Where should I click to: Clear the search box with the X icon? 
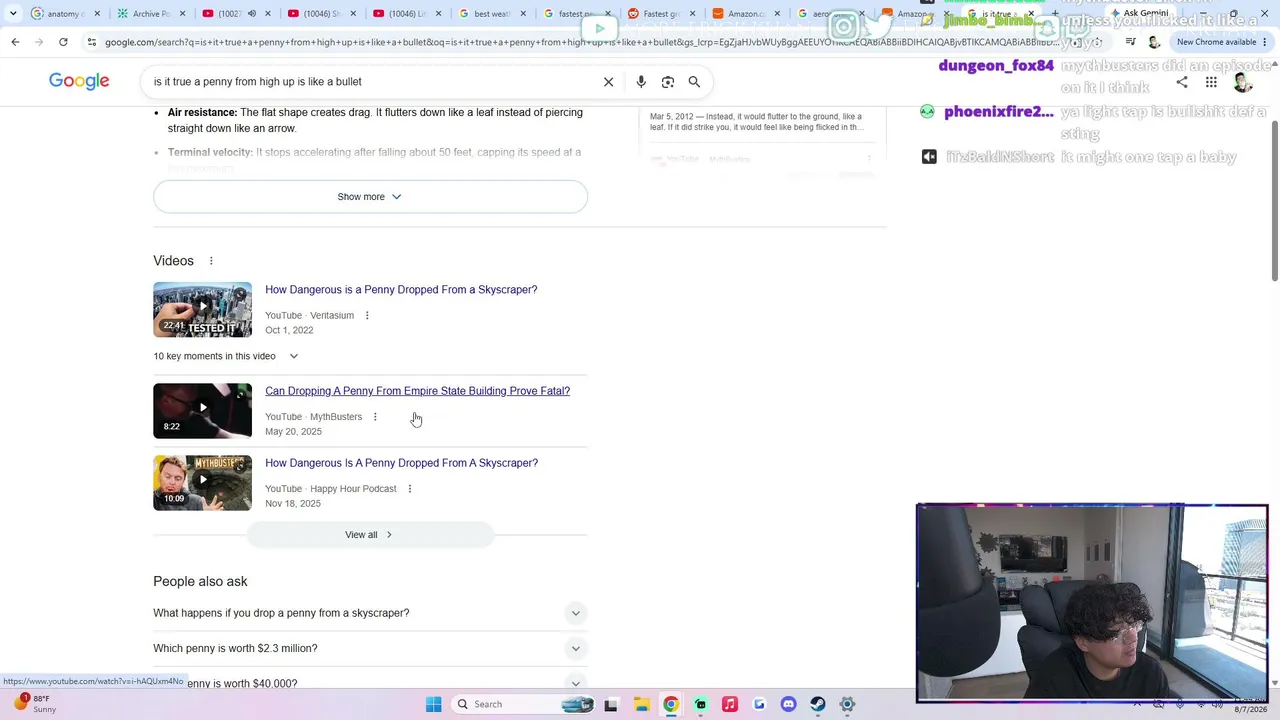tap(608, 82)
